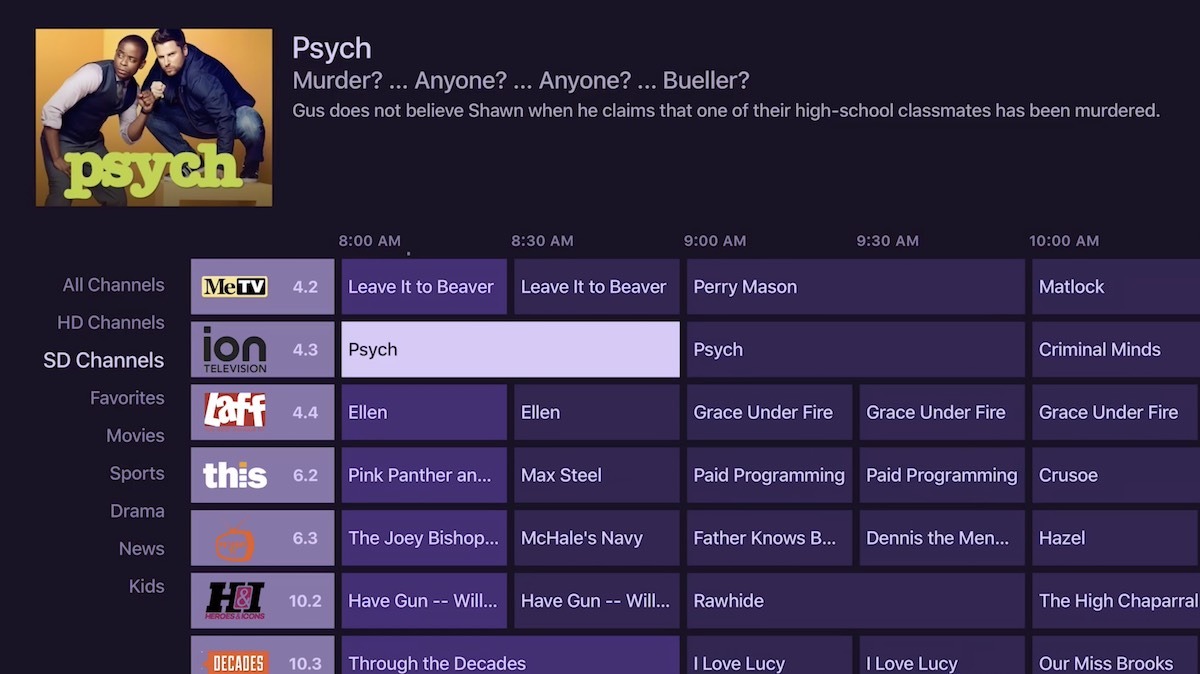Open Perry Mason on MeTV
This screenshot has height=674, width=1200.
click(856, 287)
